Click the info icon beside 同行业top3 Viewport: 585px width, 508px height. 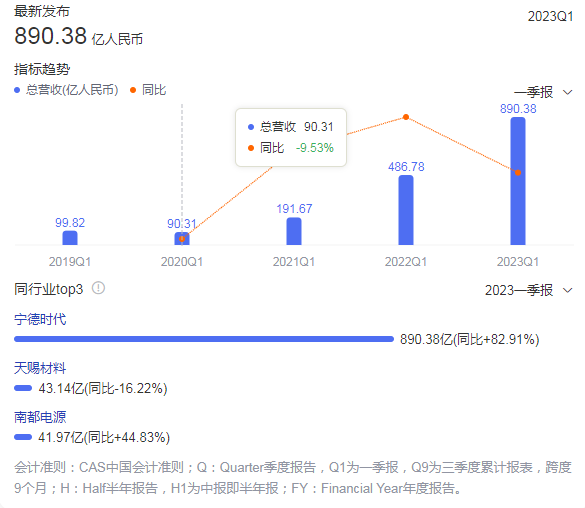click(98, 288)
